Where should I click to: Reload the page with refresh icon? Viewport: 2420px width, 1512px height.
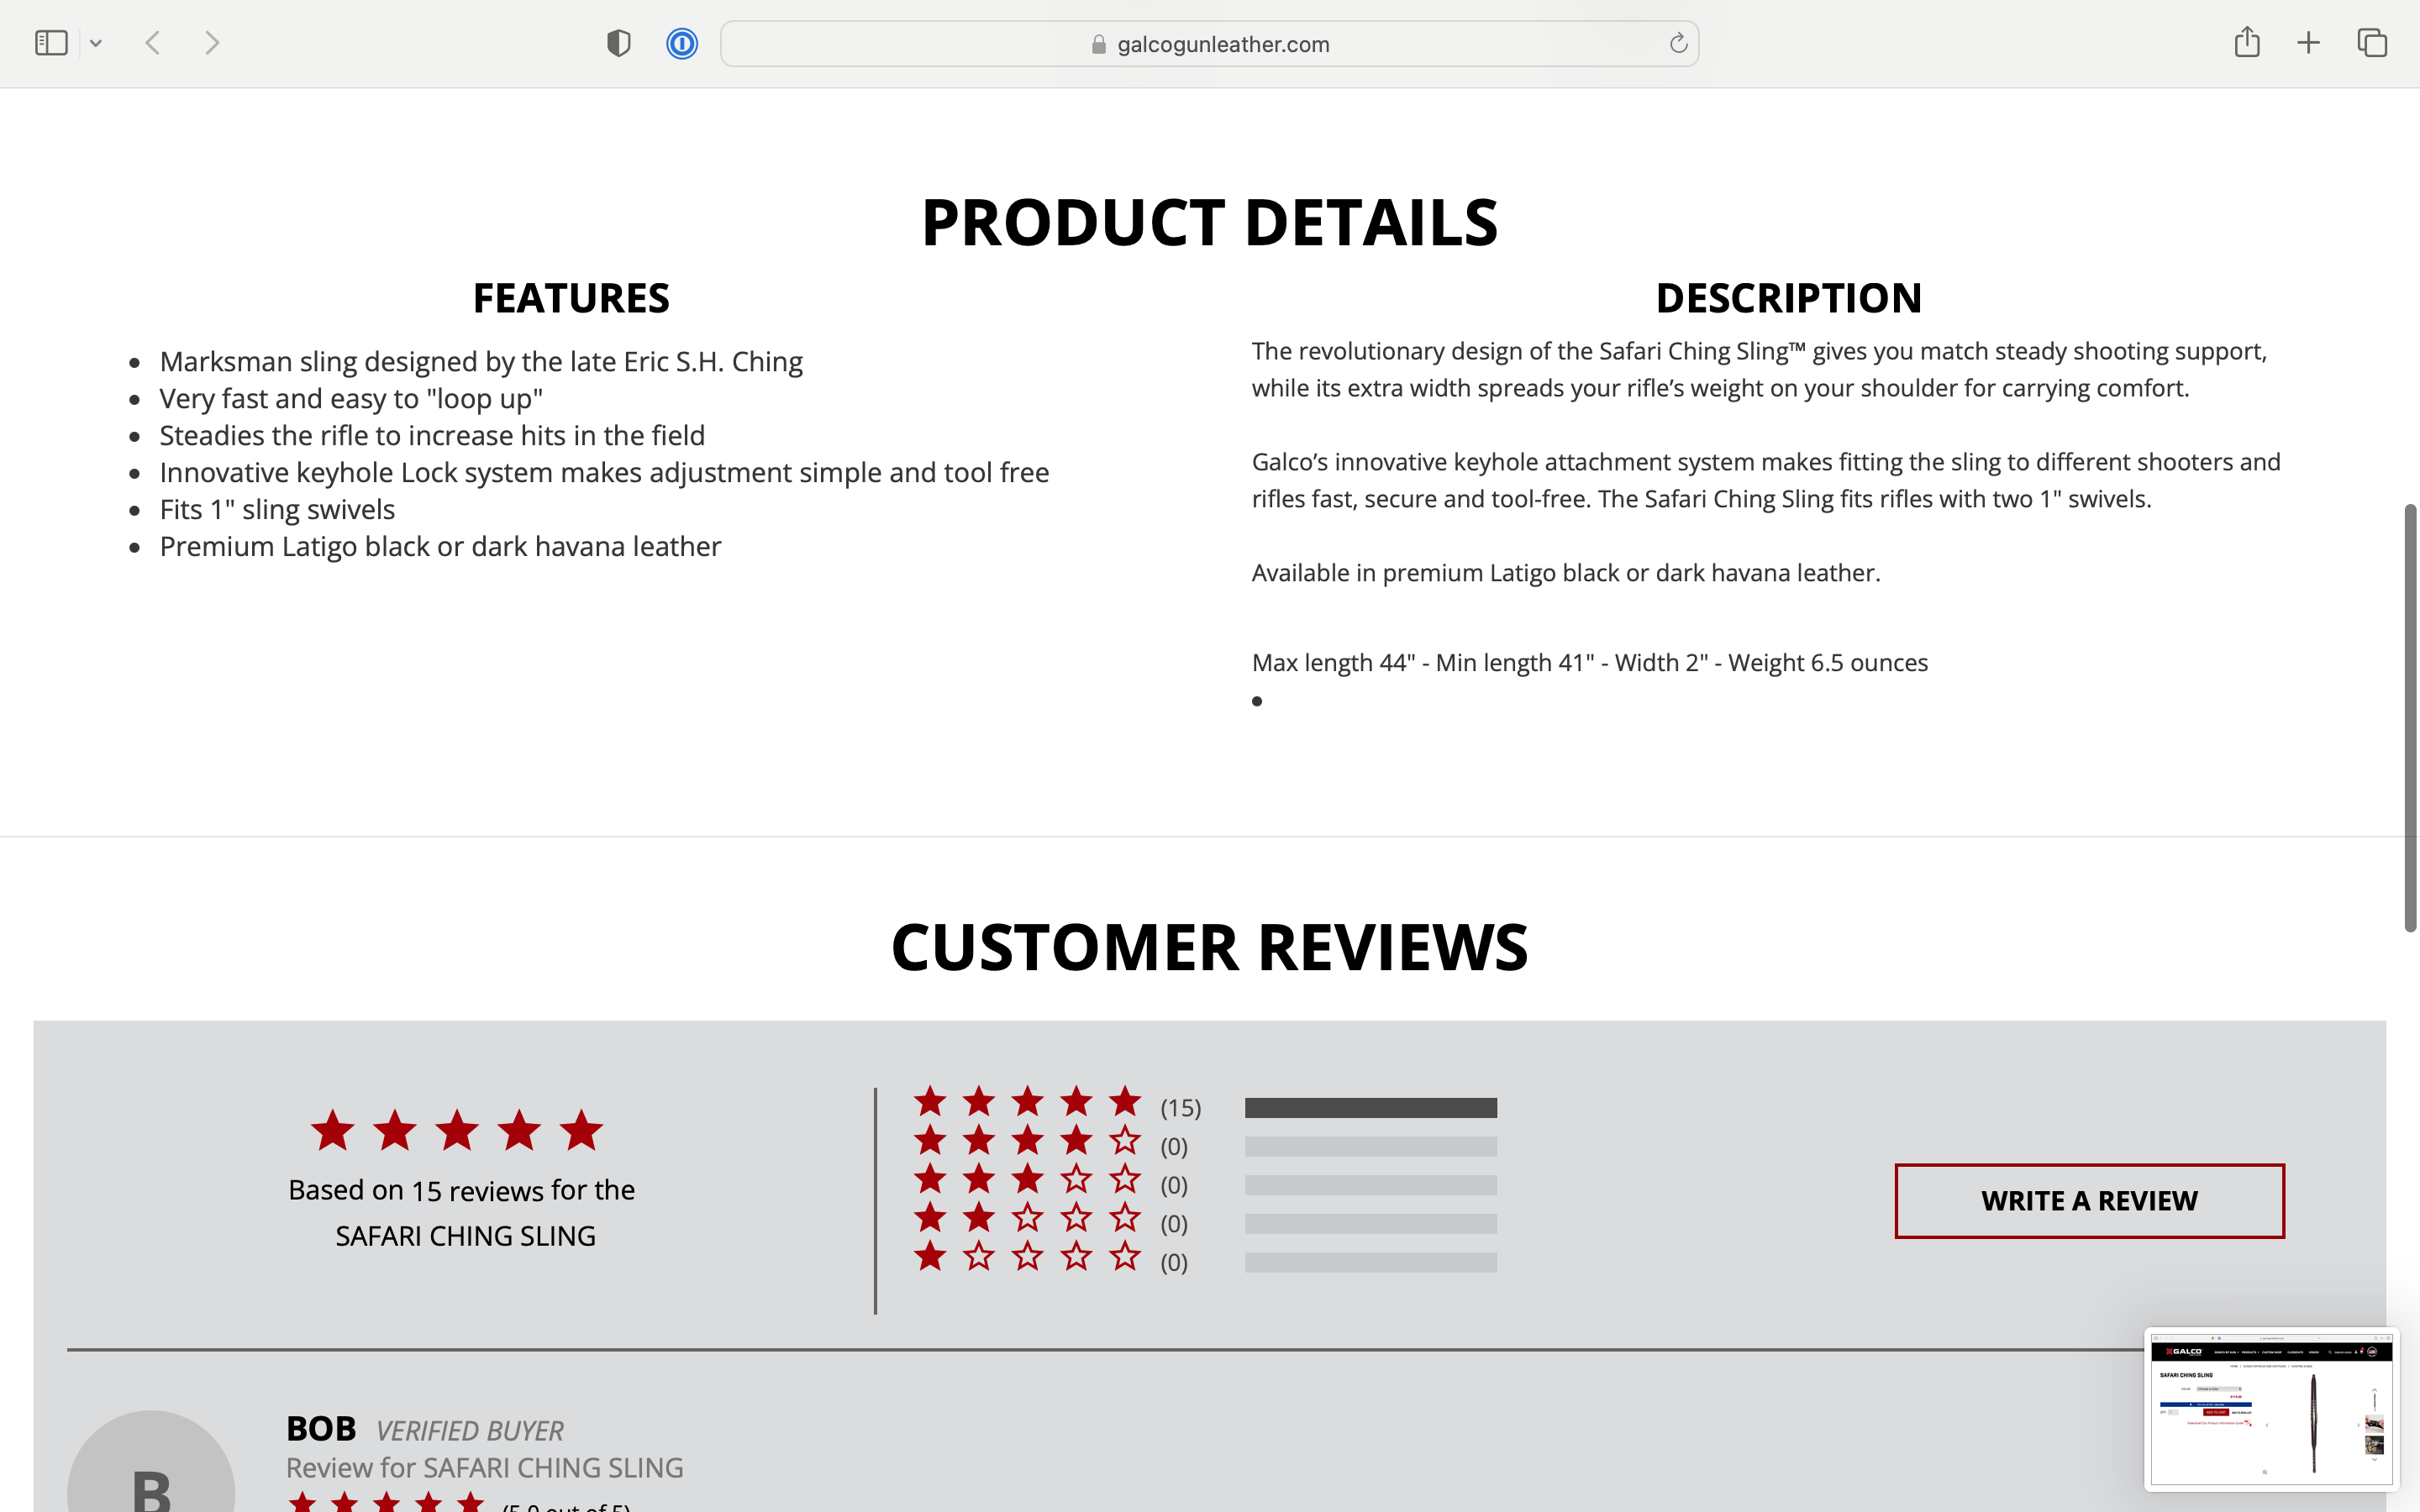coord(1678,43)
